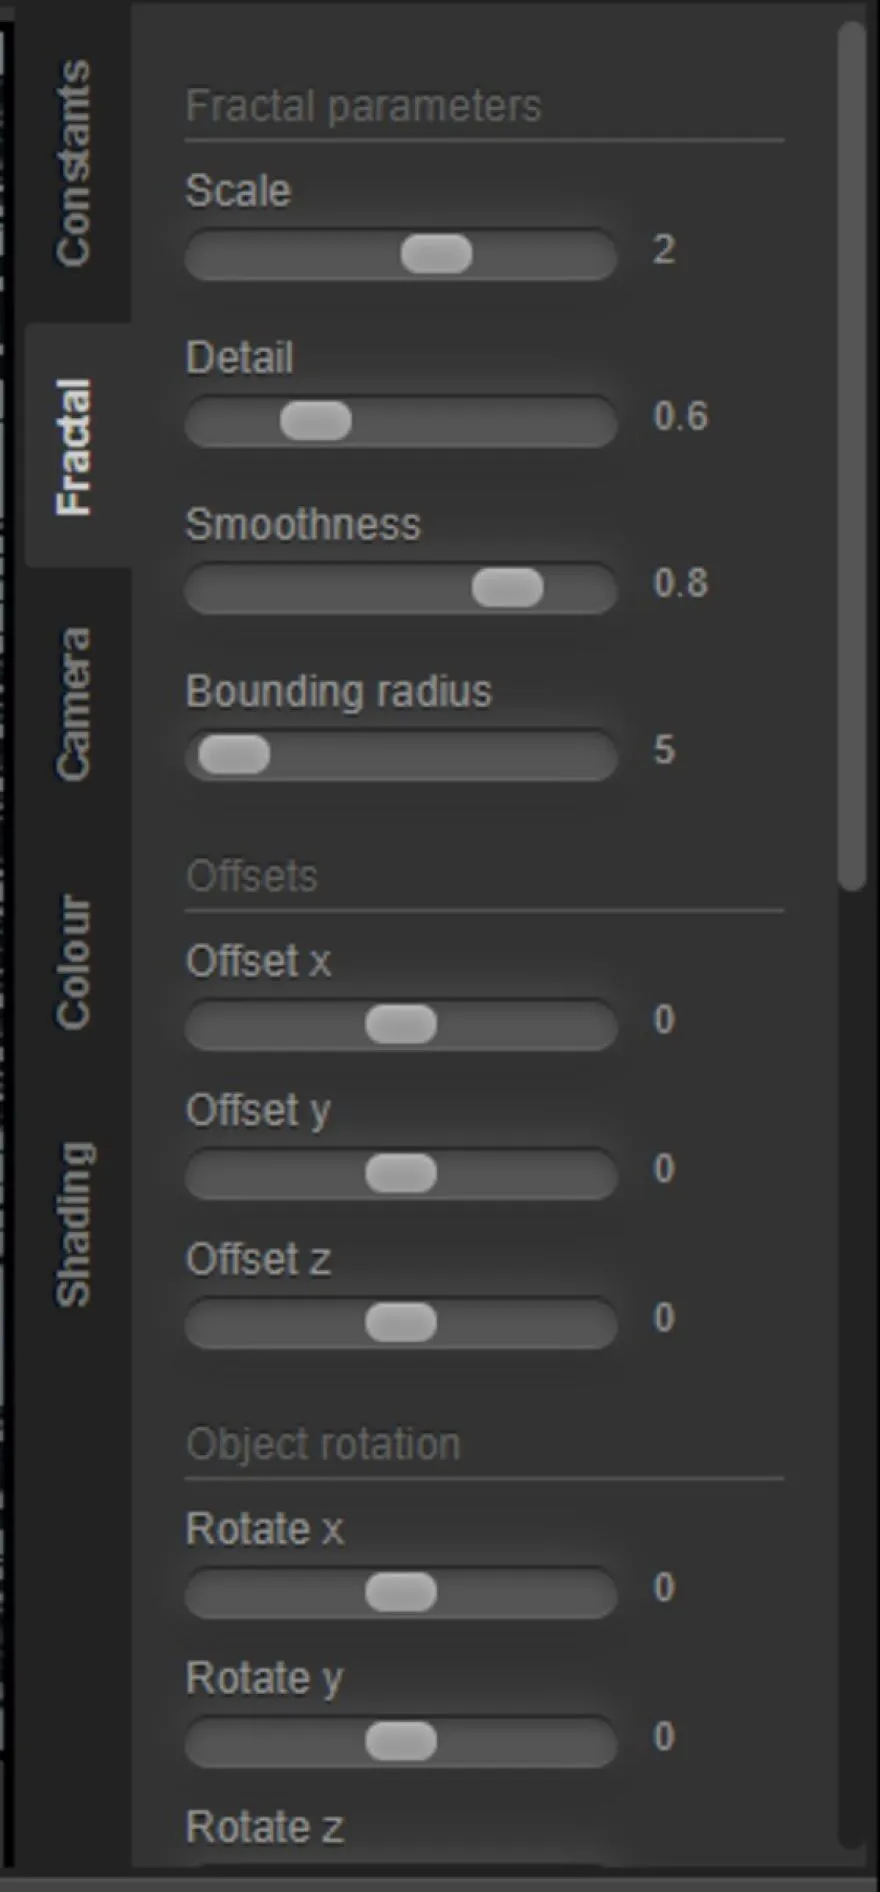Switch to the Constants tab

click(x=74, y=163)
